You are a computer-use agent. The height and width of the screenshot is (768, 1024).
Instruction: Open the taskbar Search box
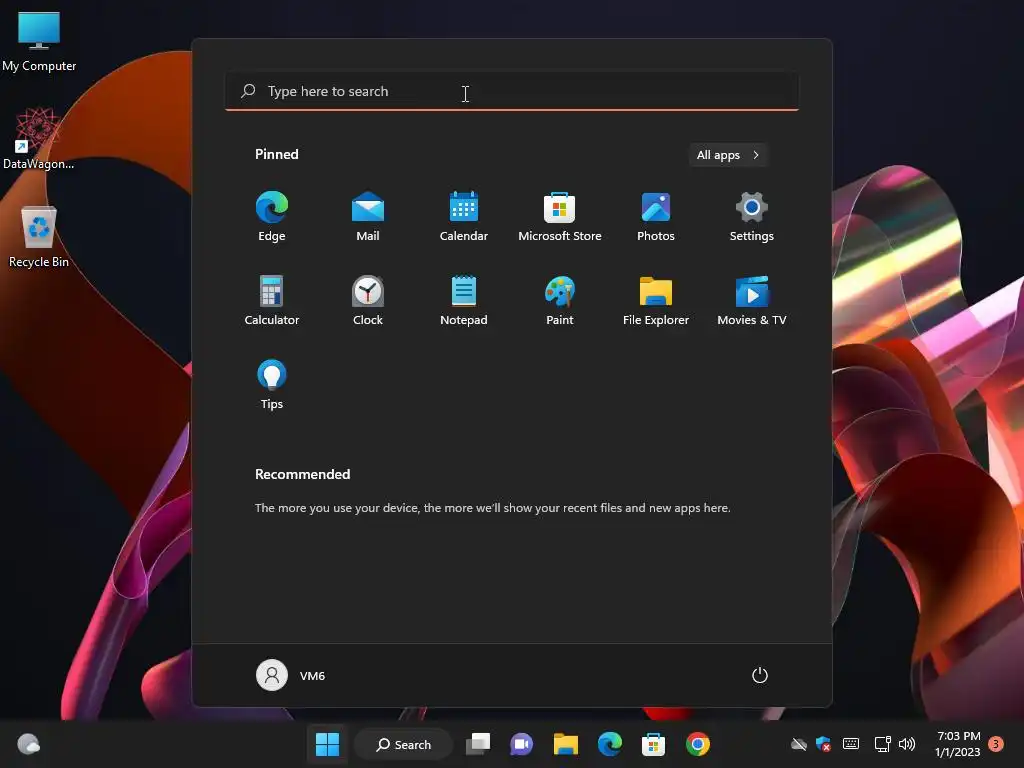tap(404, 744)
